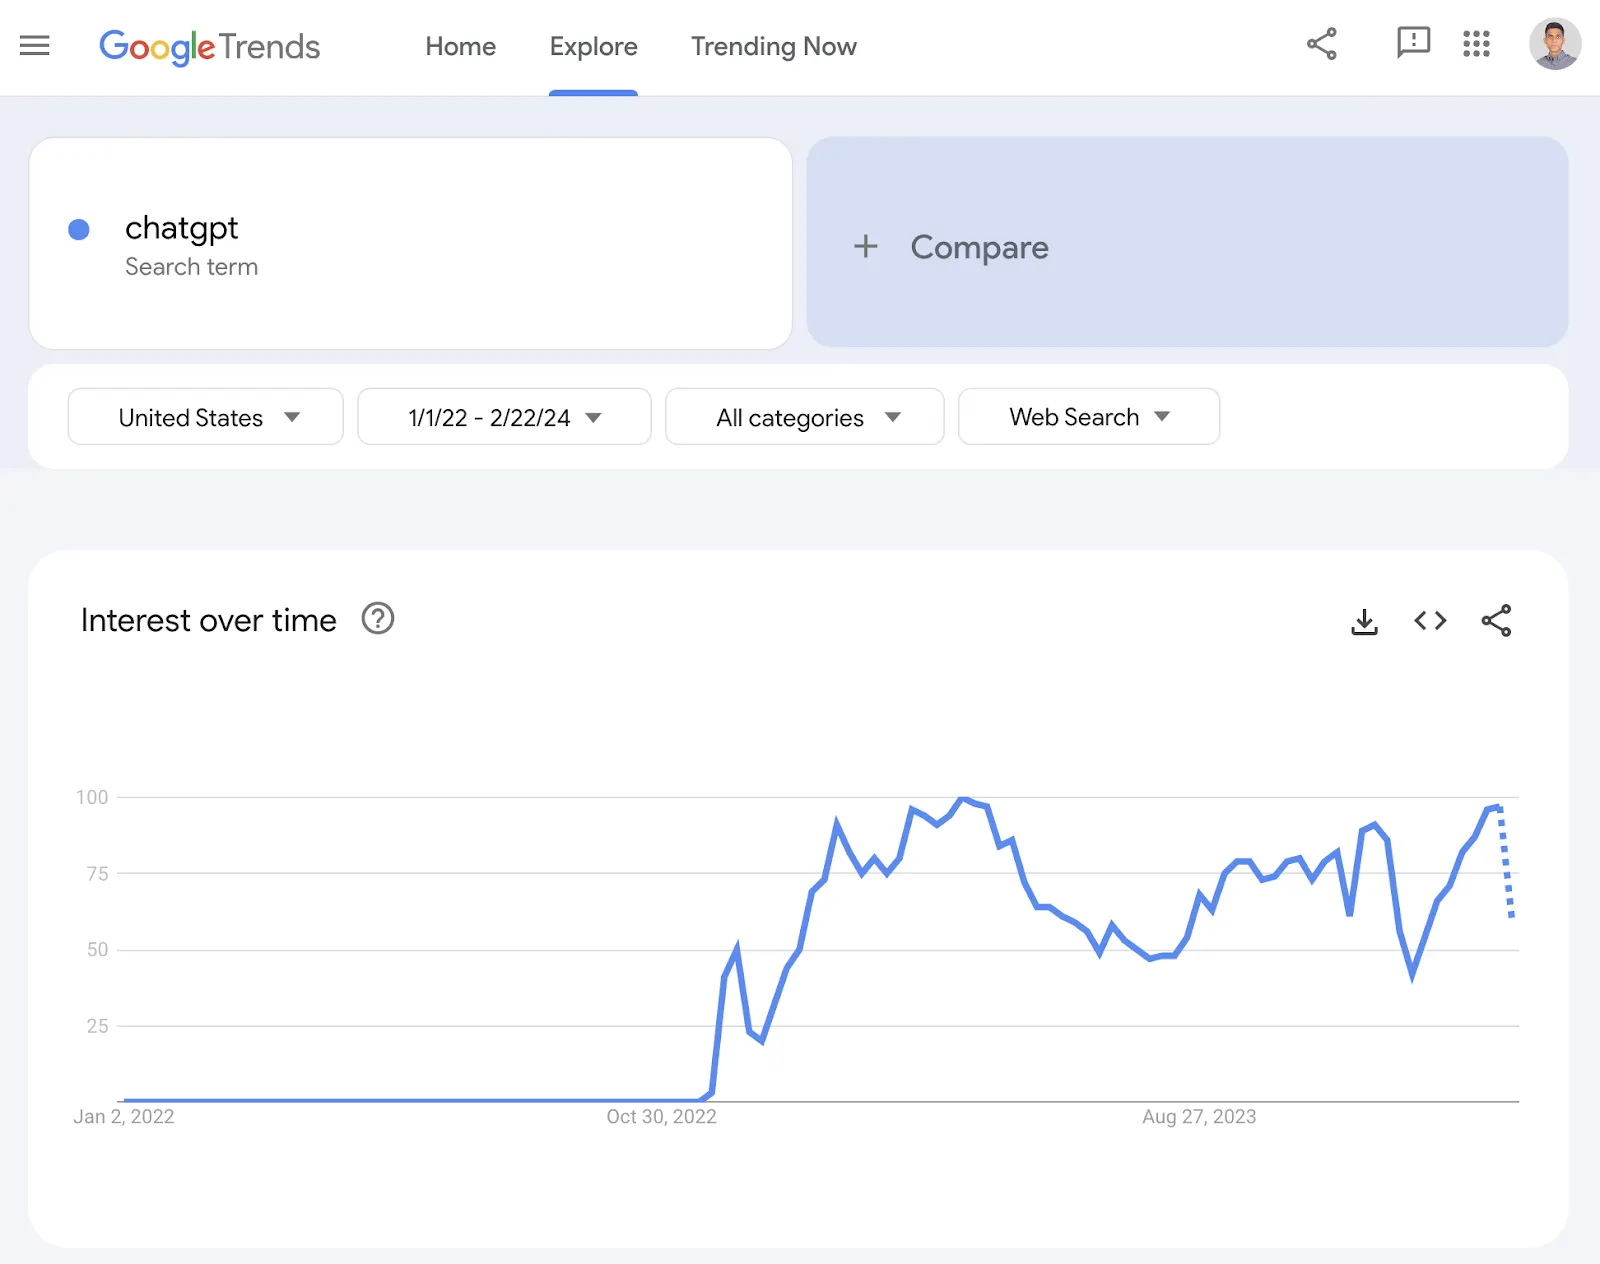Open the navigation hamburger menu
The image size is (1600, 1264).
click(35, 46)
